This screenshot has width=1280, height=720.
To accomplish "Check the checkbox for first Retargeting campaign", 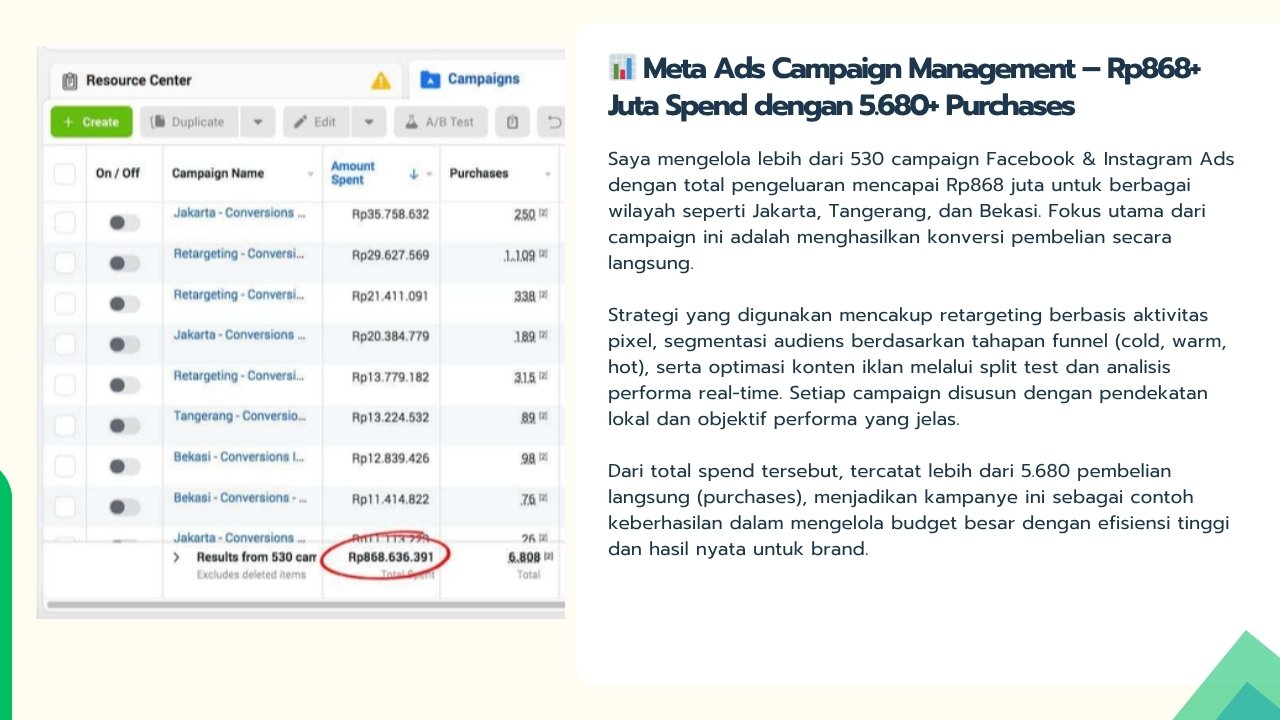I will pyautogui.click(x=65, y=263).
